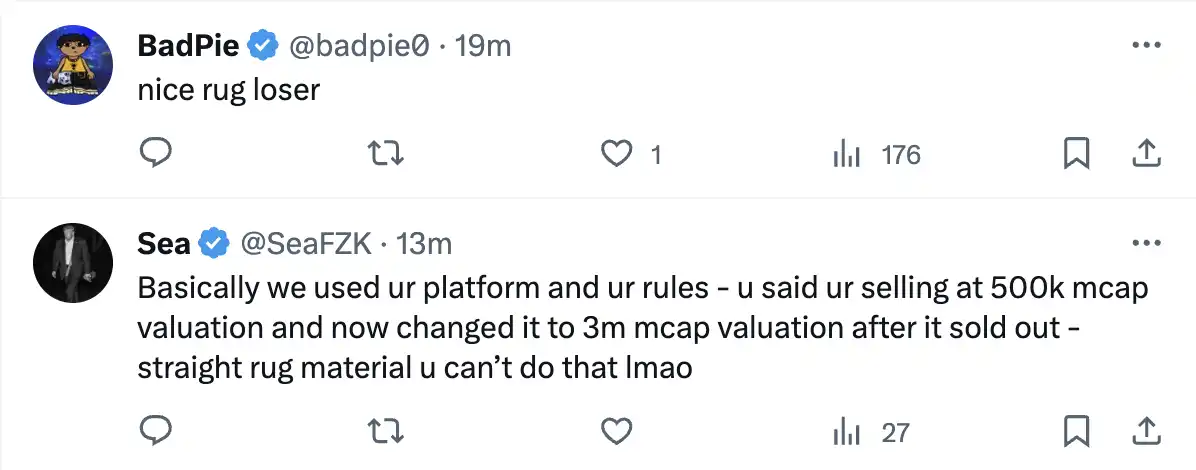Reply to BadPie's tweet

[155, 154]
